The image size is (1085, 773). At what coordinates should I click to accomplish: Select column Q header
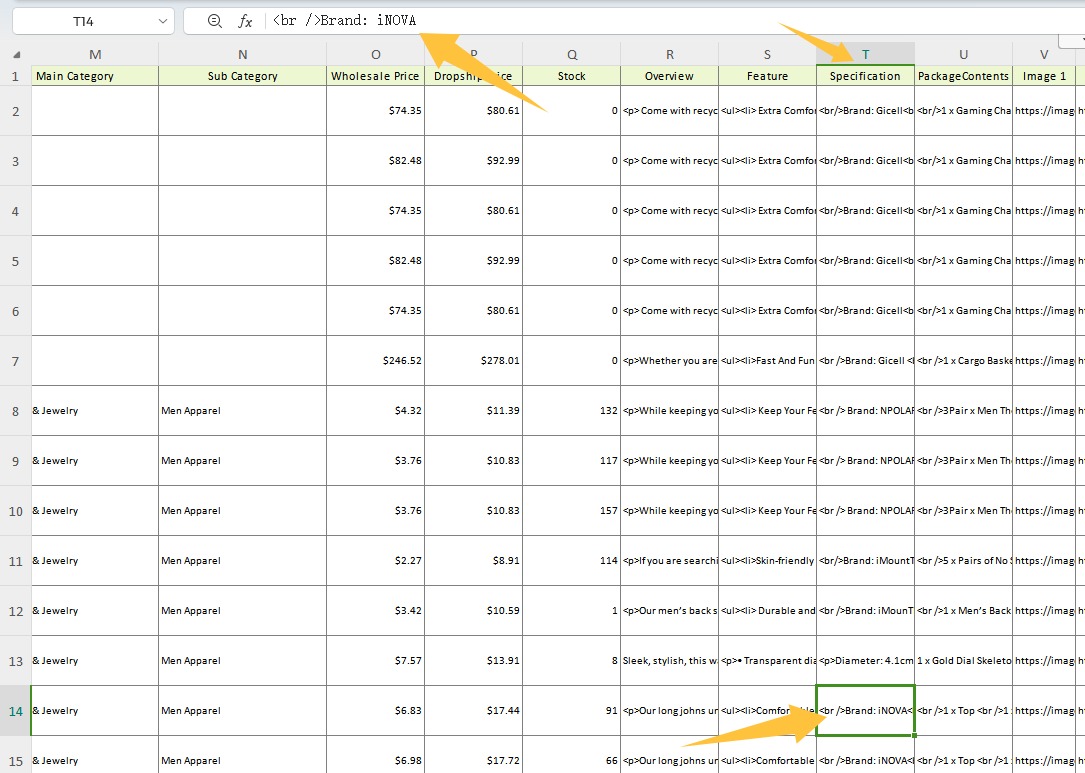(x=571, y=54)
